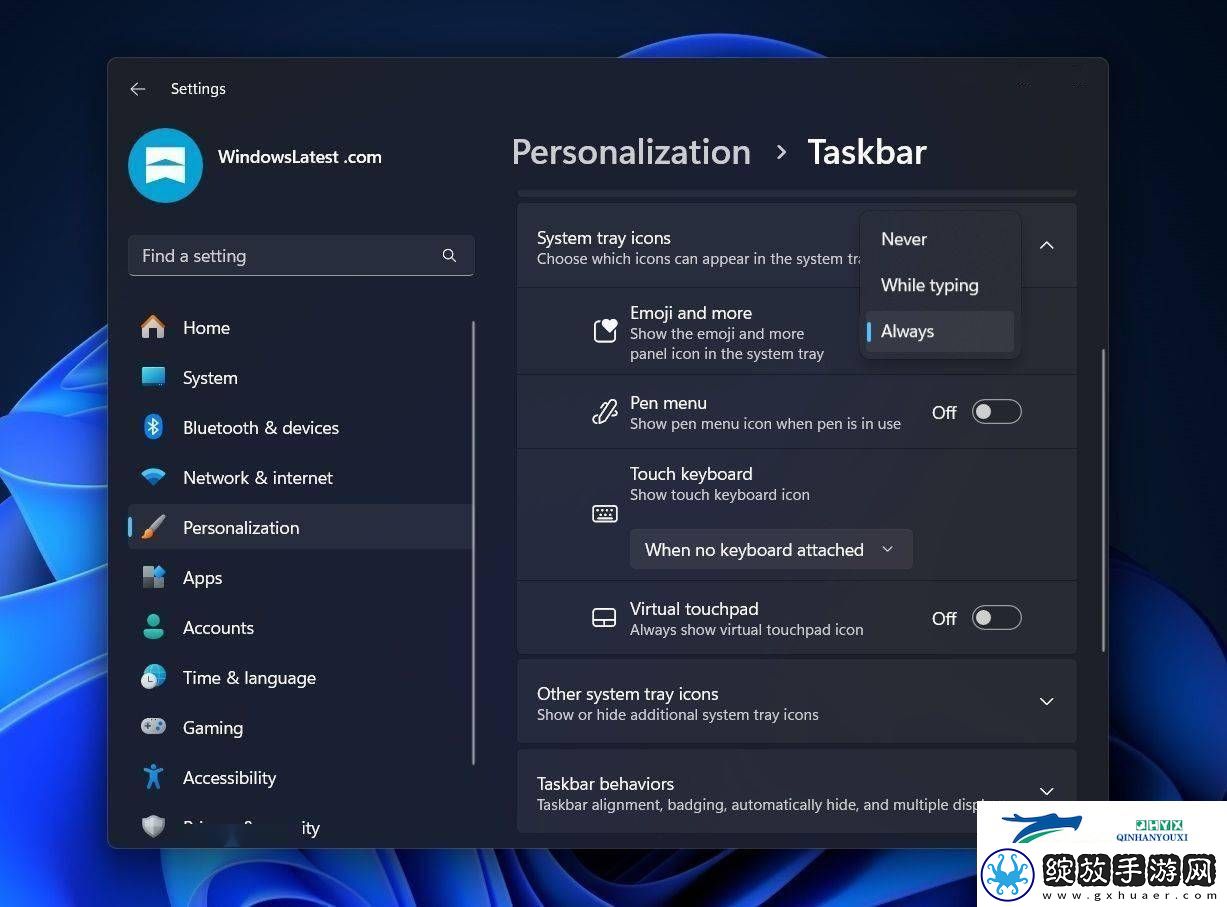Click the Gaming controller icon

click(x=153, y=727)
